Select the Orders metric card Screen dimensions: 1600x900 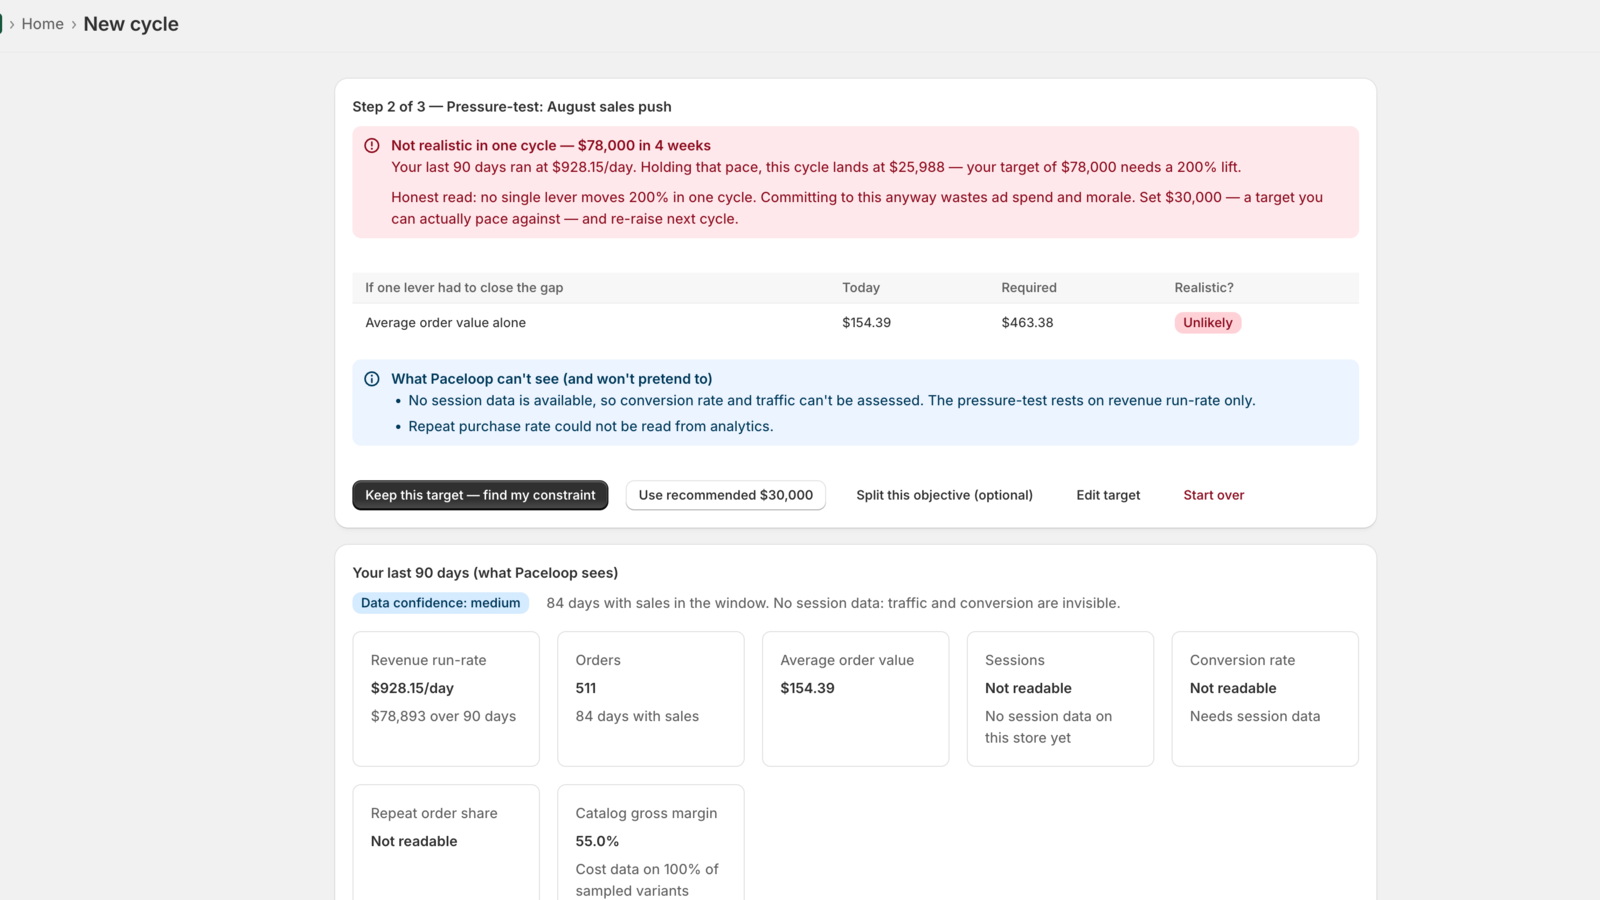pyautogui.click(x=651, y=699)
